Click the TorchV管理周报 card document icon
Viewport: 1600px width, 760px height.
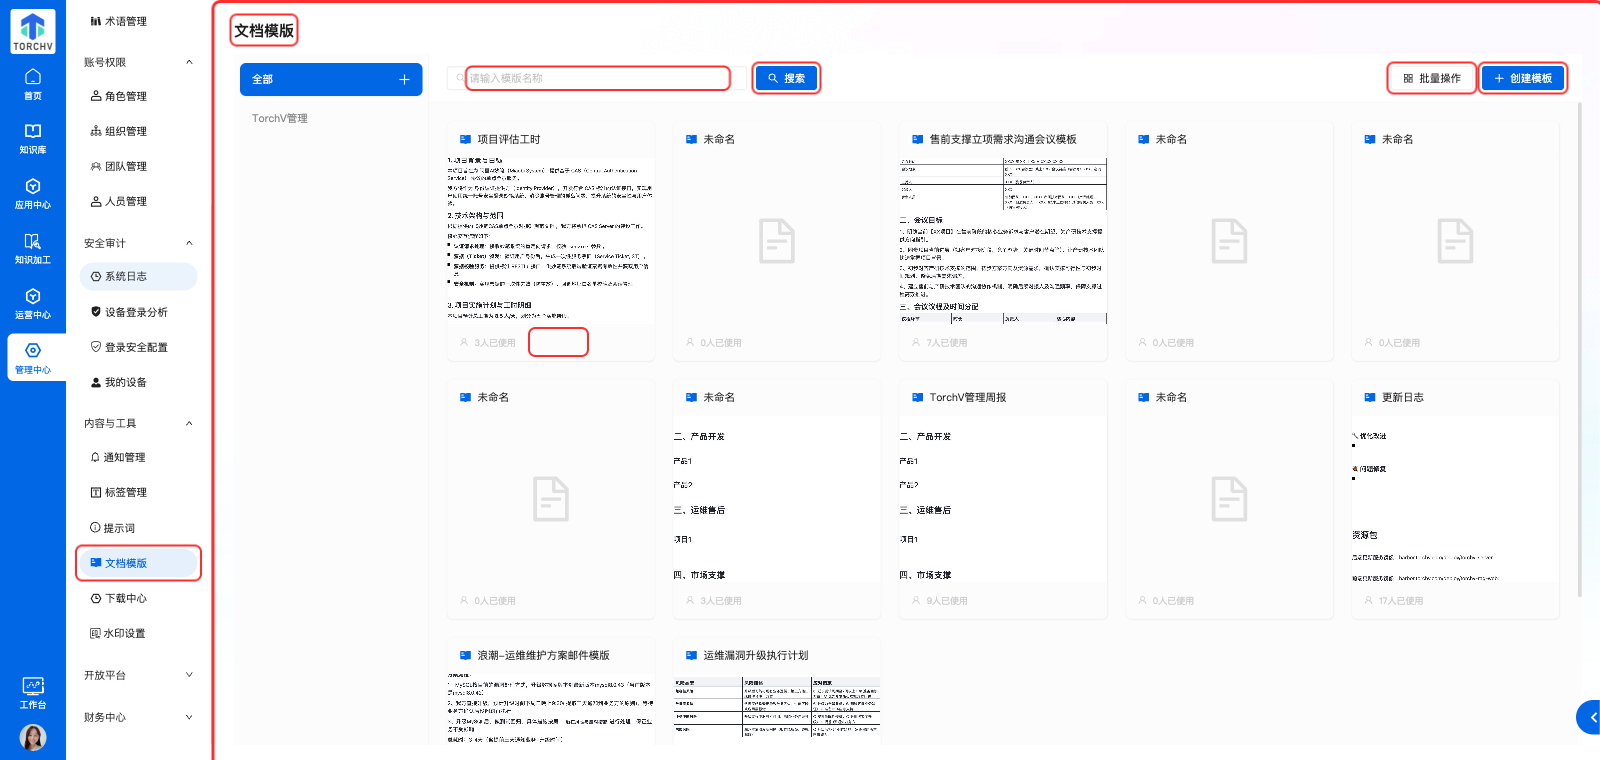[x=917, y=397]
